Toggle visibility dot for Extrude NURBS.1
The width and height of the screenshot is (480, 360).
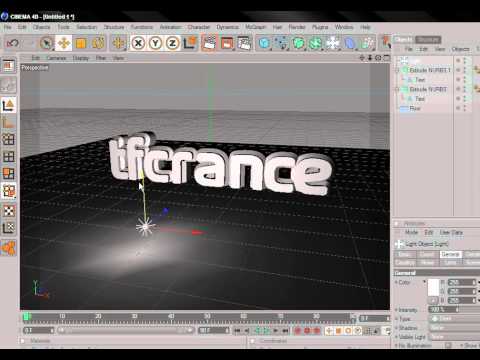[465, 70]
